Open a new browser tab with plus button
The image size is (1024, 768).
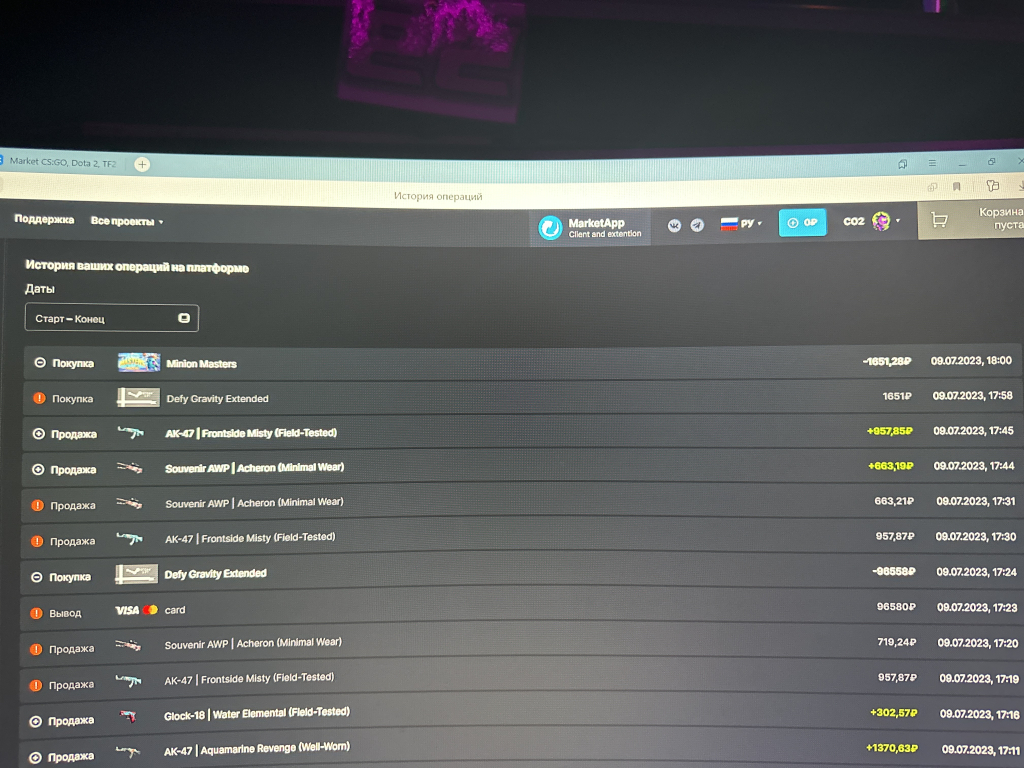pos(142,164)
